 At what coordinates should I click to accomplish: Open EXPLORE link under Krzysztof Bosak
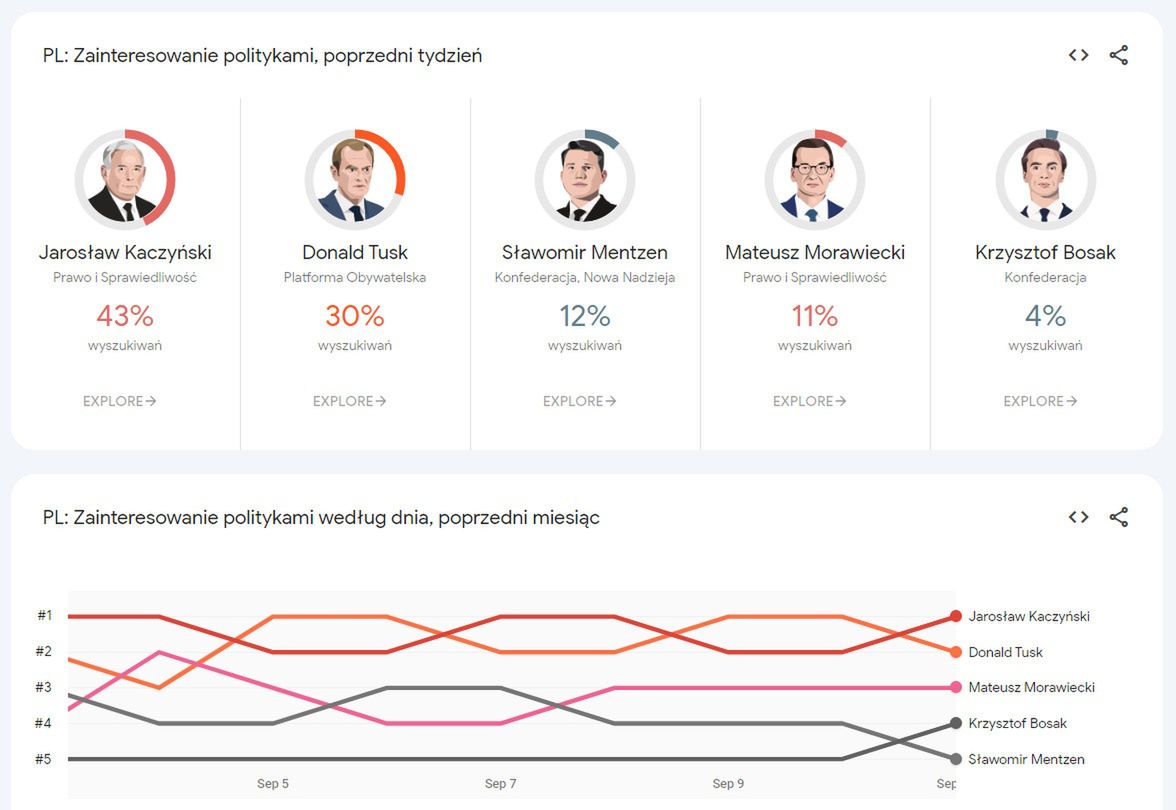[1040, 401]
